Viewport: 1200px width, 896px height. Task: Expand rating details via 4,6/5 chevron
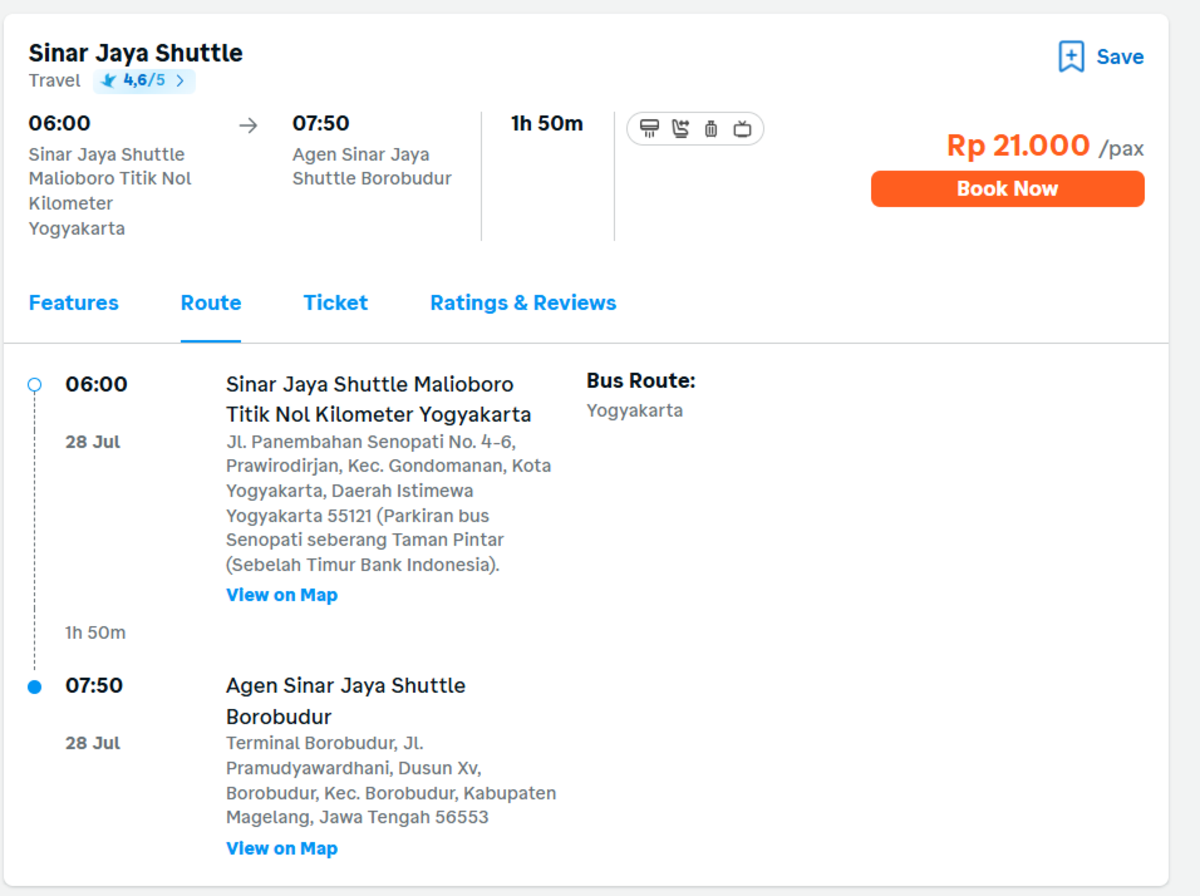(180, 81)
